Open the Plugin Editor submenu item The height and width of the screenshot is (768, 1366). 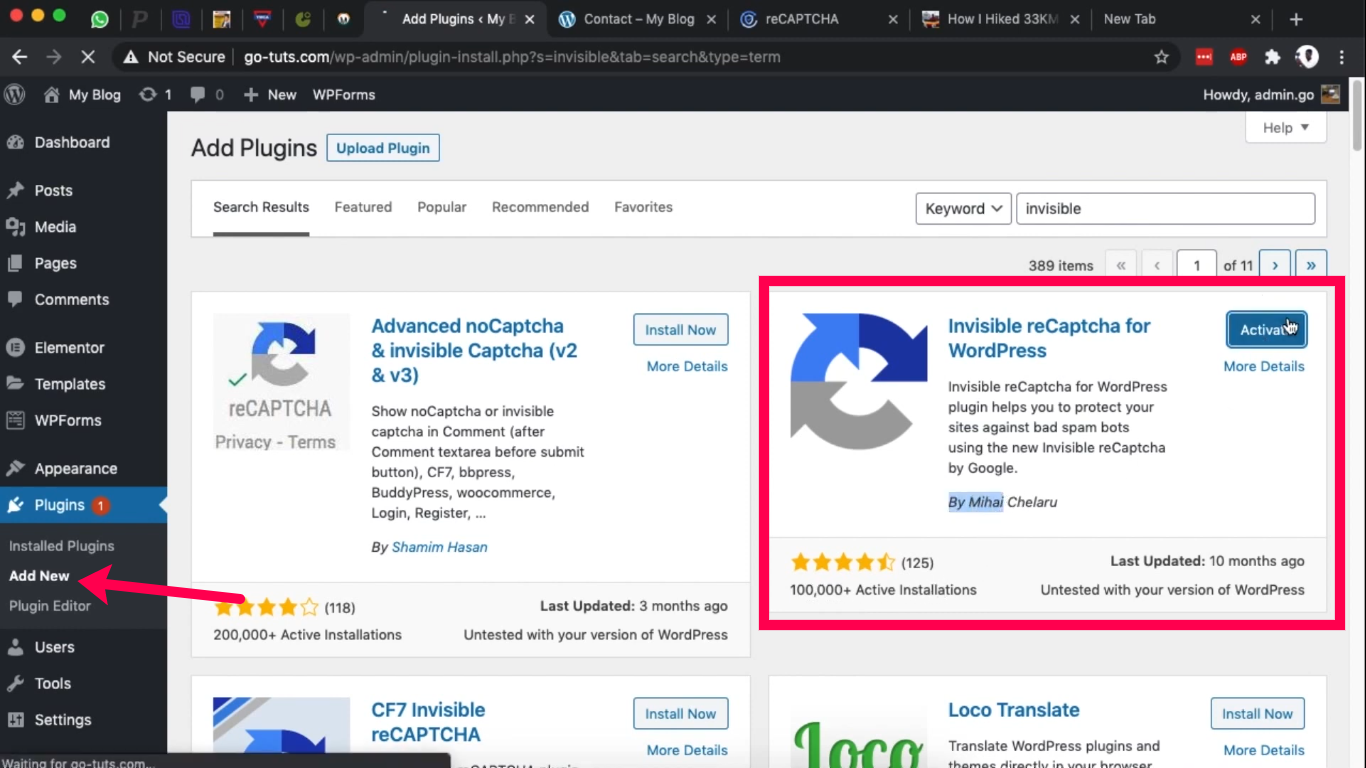coord(50,605)
